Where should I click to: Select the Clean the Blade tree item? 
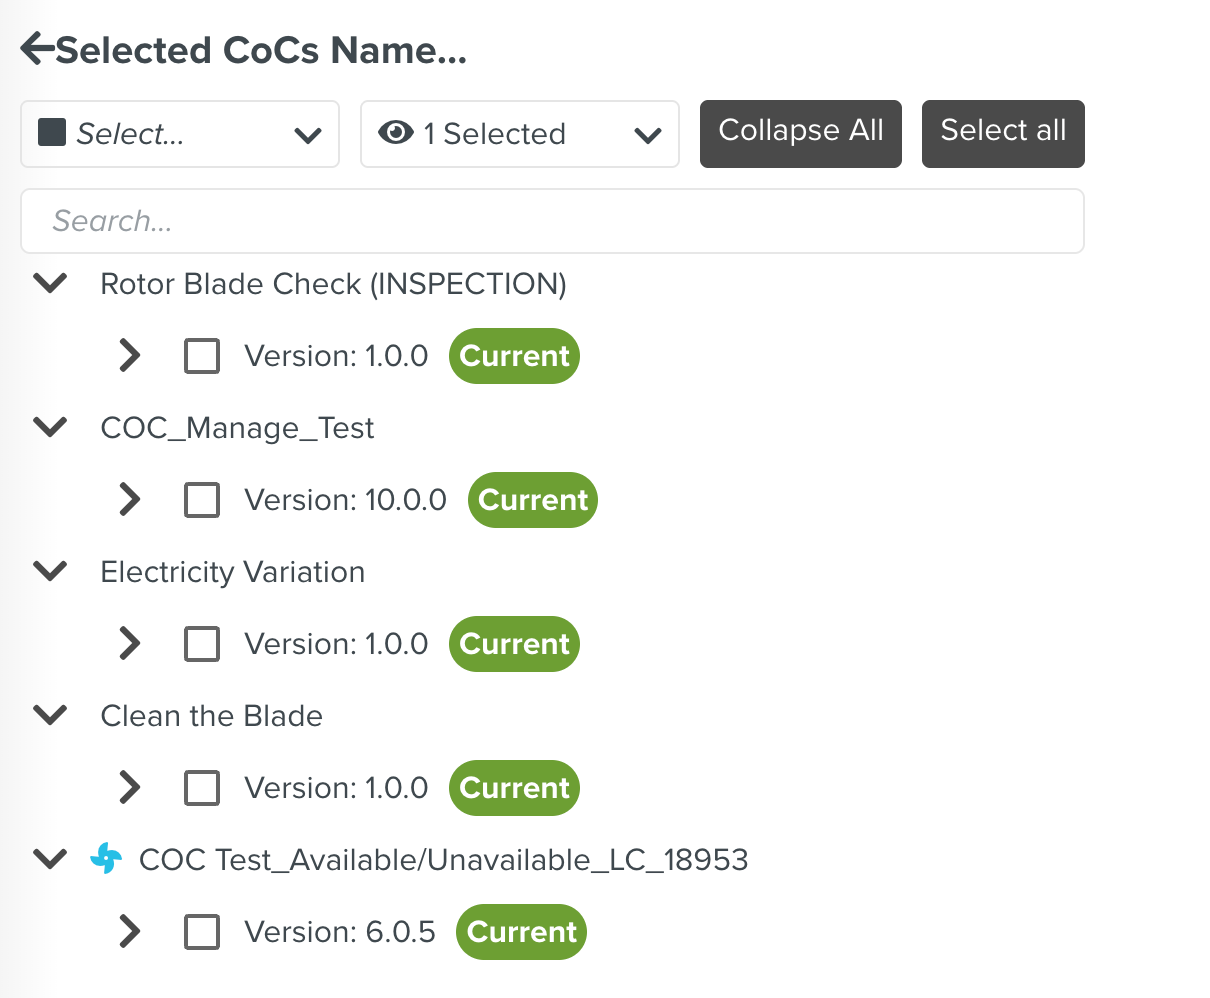(212, 716)
